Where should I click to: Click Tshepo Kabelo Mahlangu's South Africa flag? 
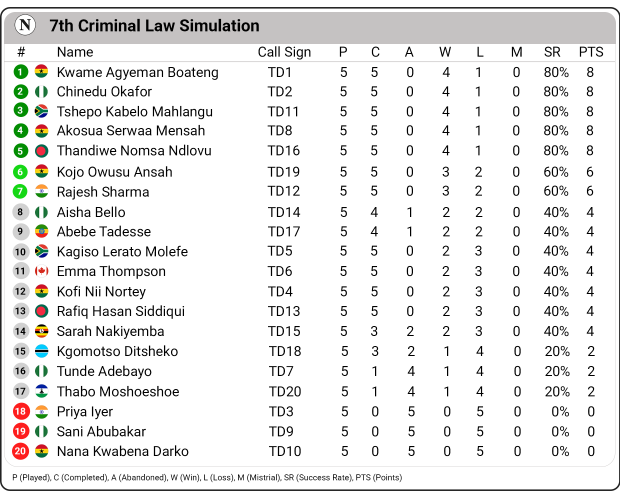click(42, 111)
